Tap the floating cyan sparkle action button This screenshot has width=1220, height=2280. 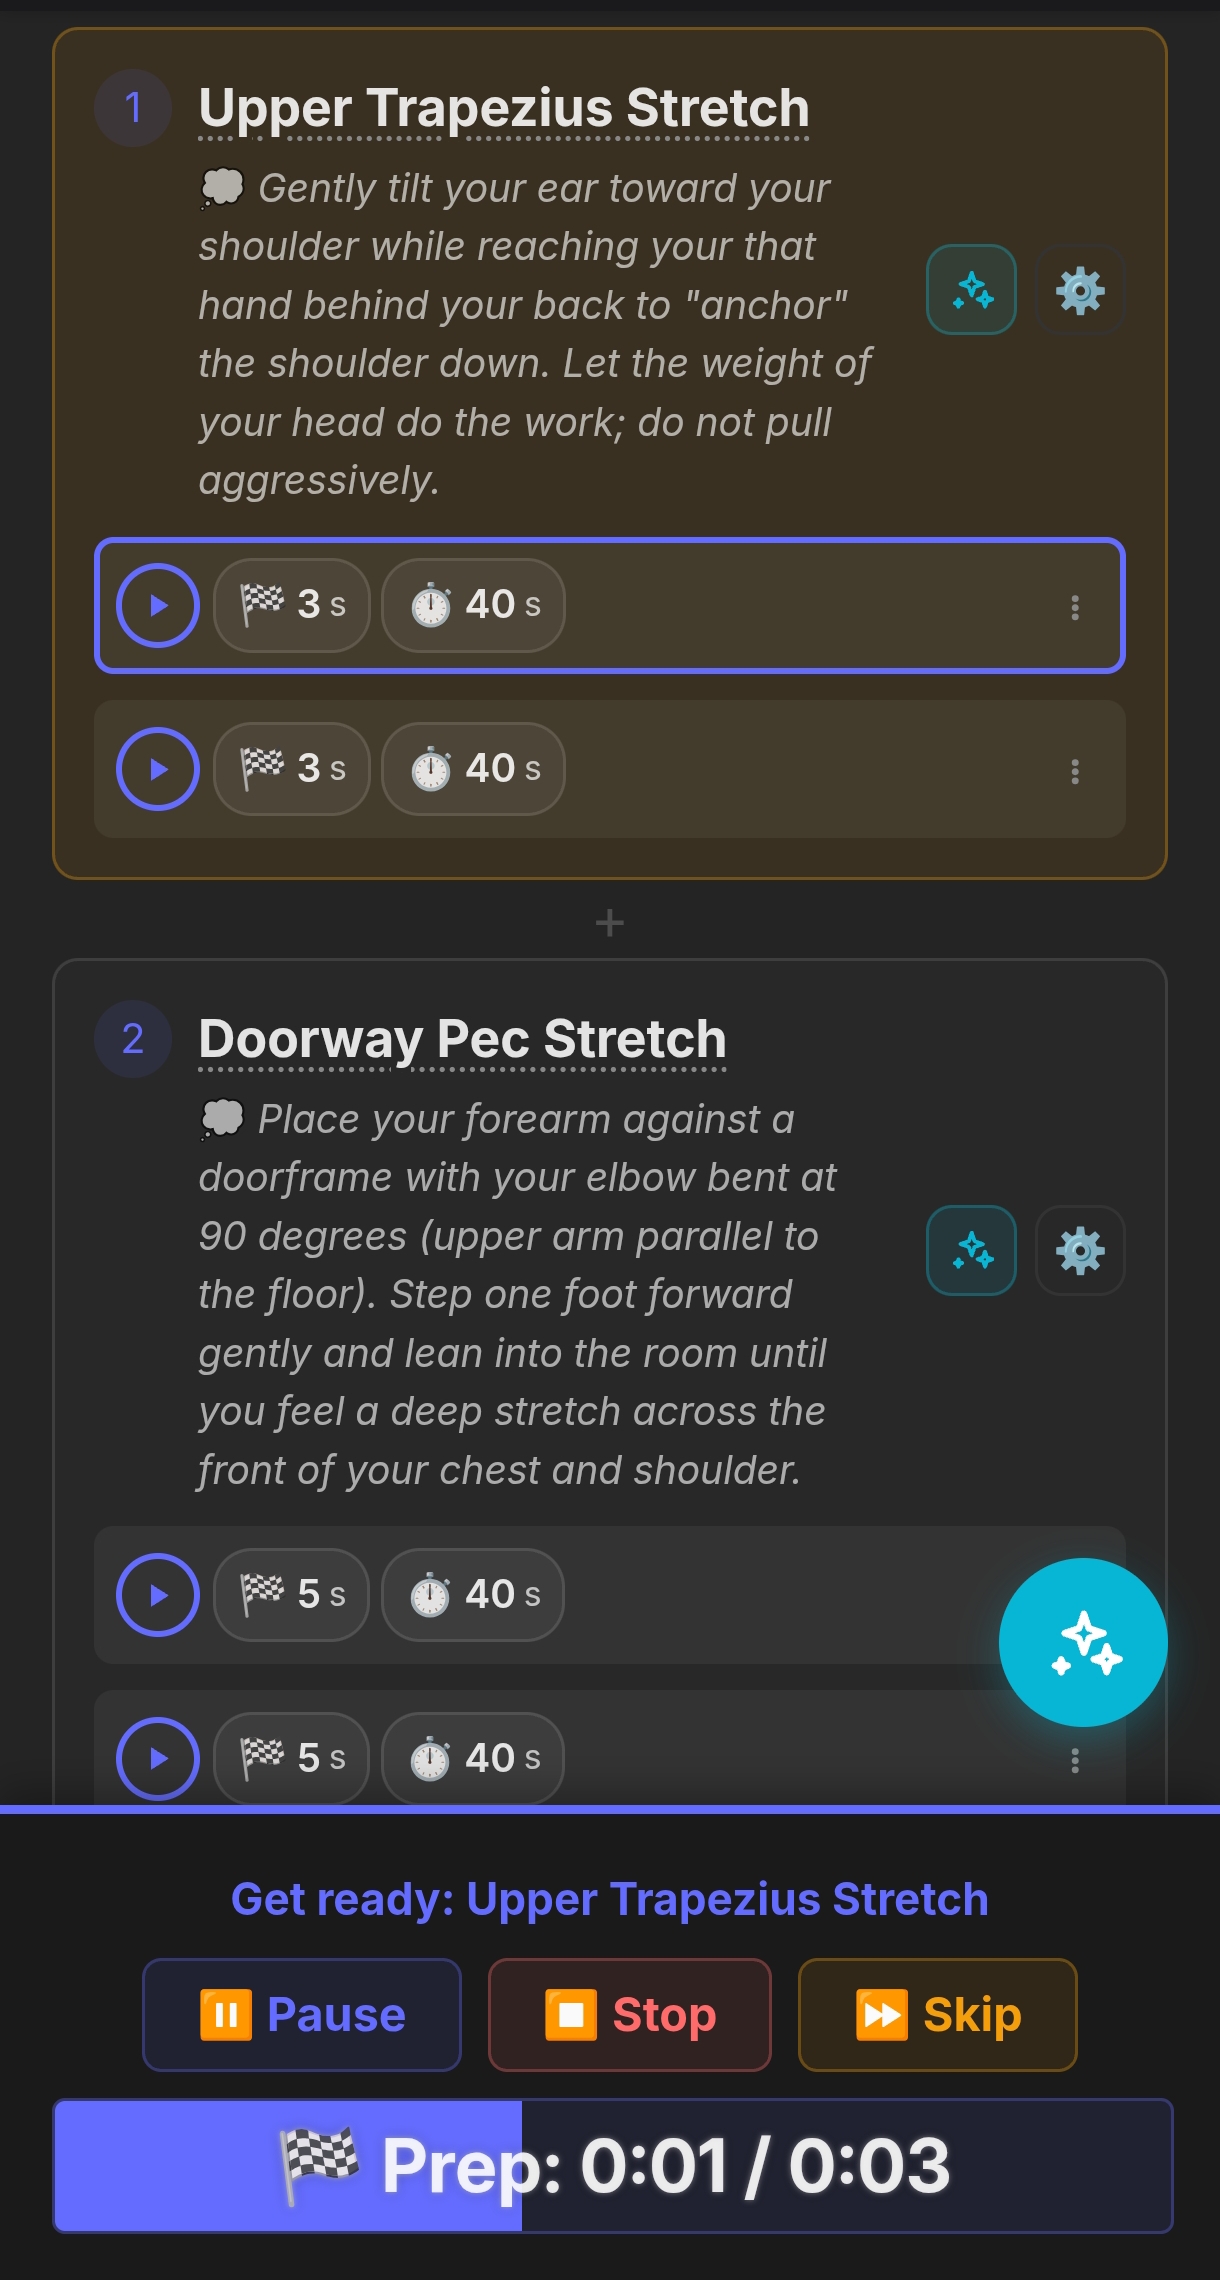[x=1082, y=1640]
